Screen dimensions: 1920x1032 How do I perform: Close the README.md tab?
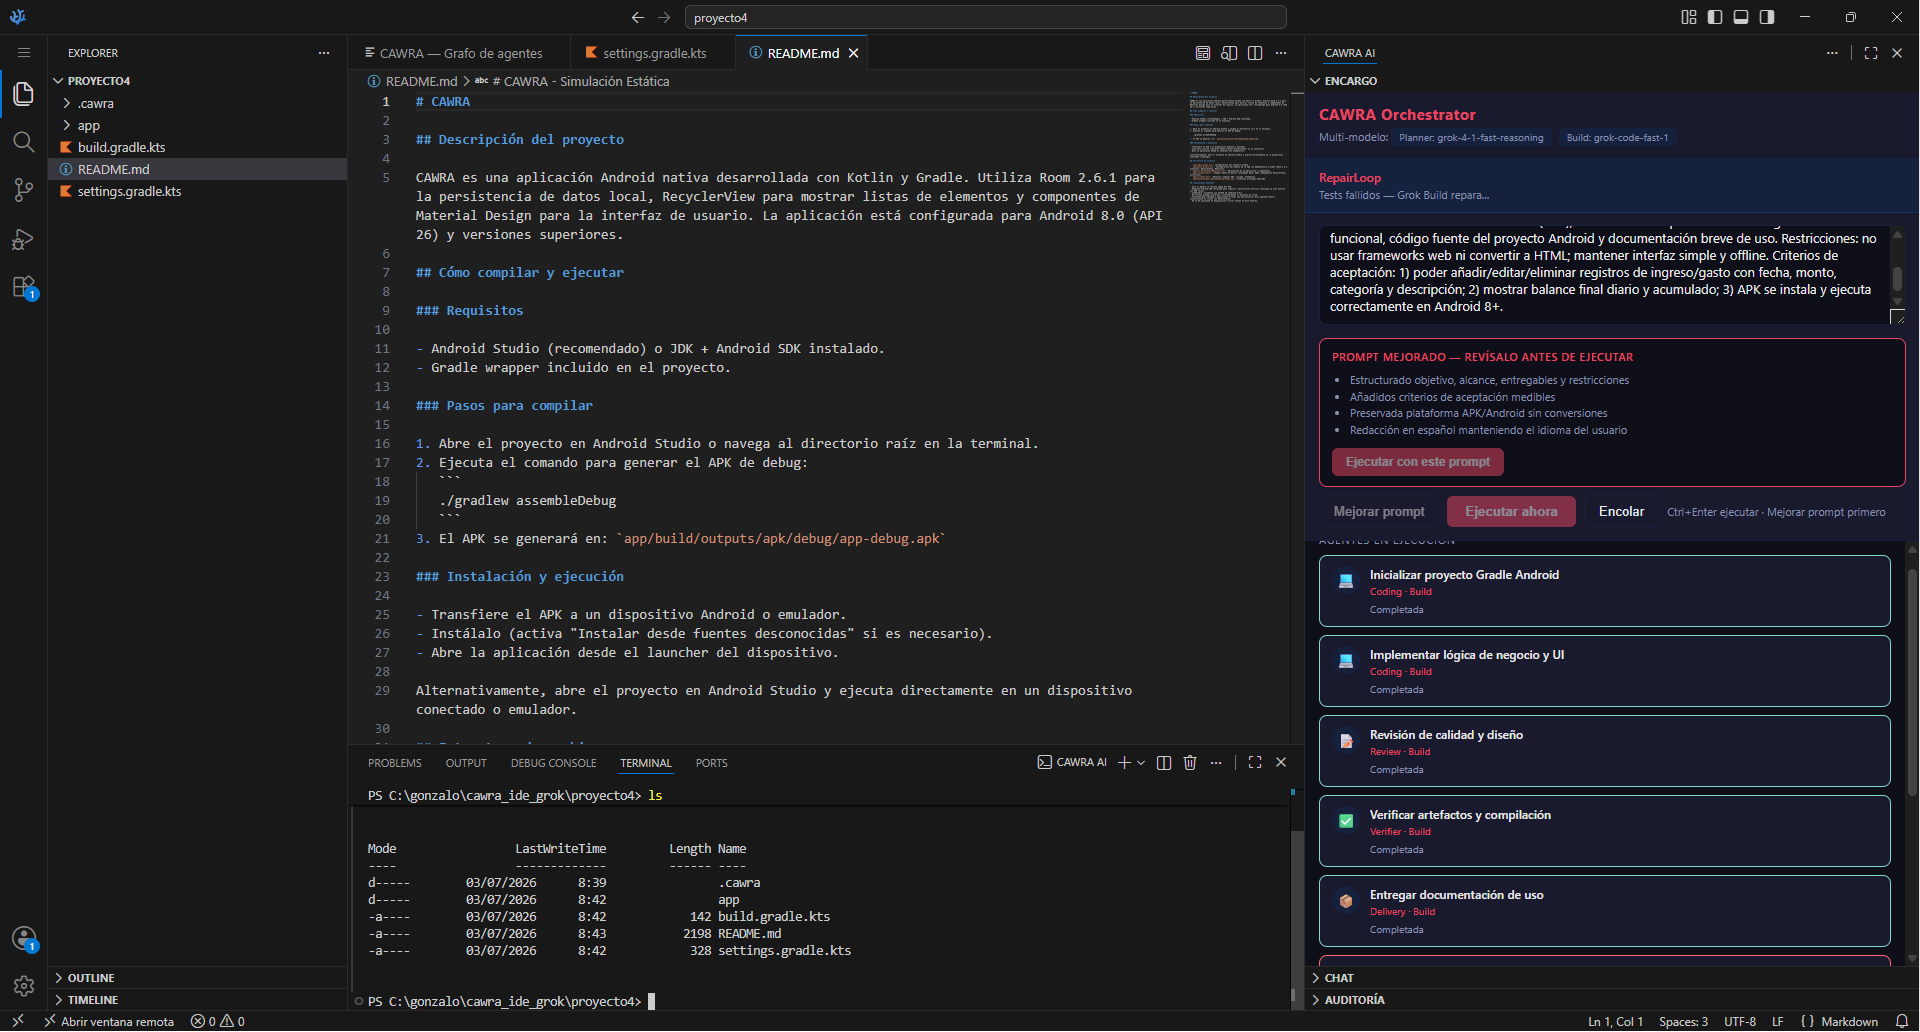[x=854, y=53]
